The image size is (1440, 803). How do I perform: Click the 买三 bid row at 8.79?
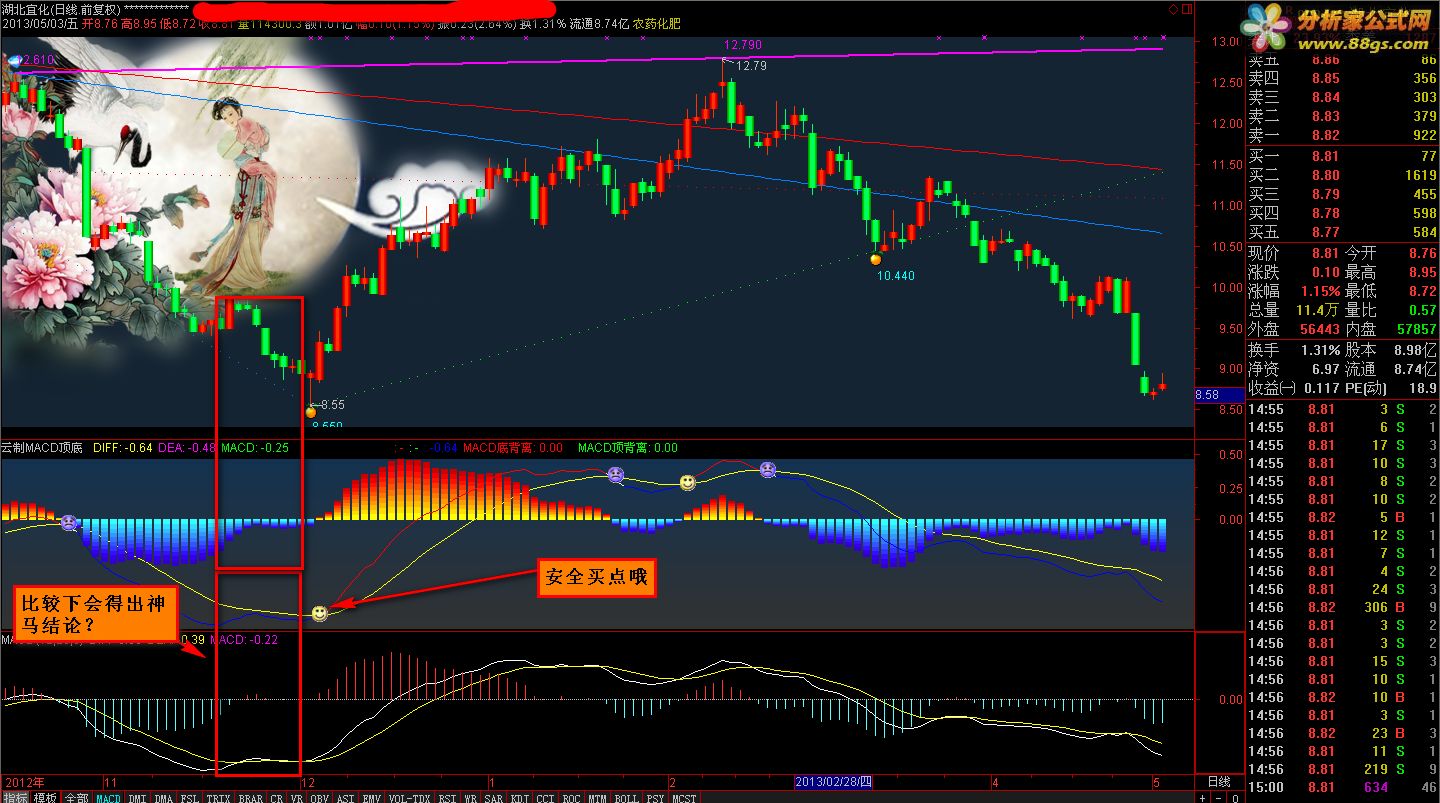(x=1343, y=194)
